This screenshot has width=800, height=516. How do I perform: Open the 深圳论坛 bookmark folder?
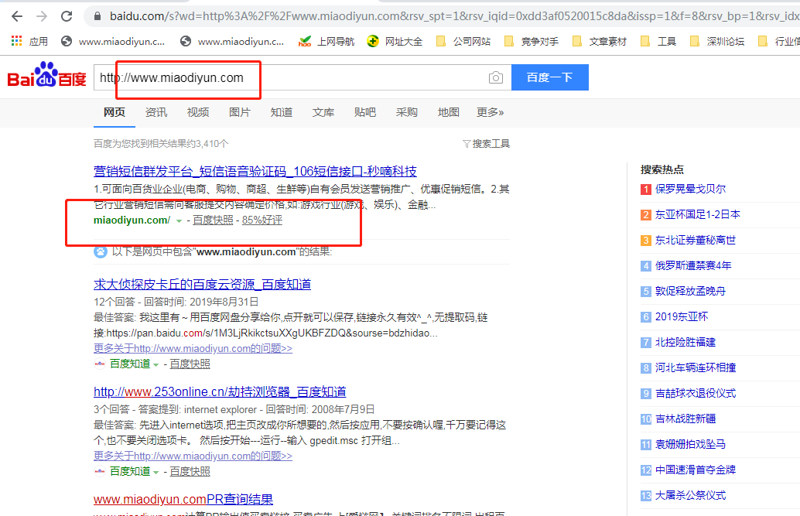click(x=717, y=41)
